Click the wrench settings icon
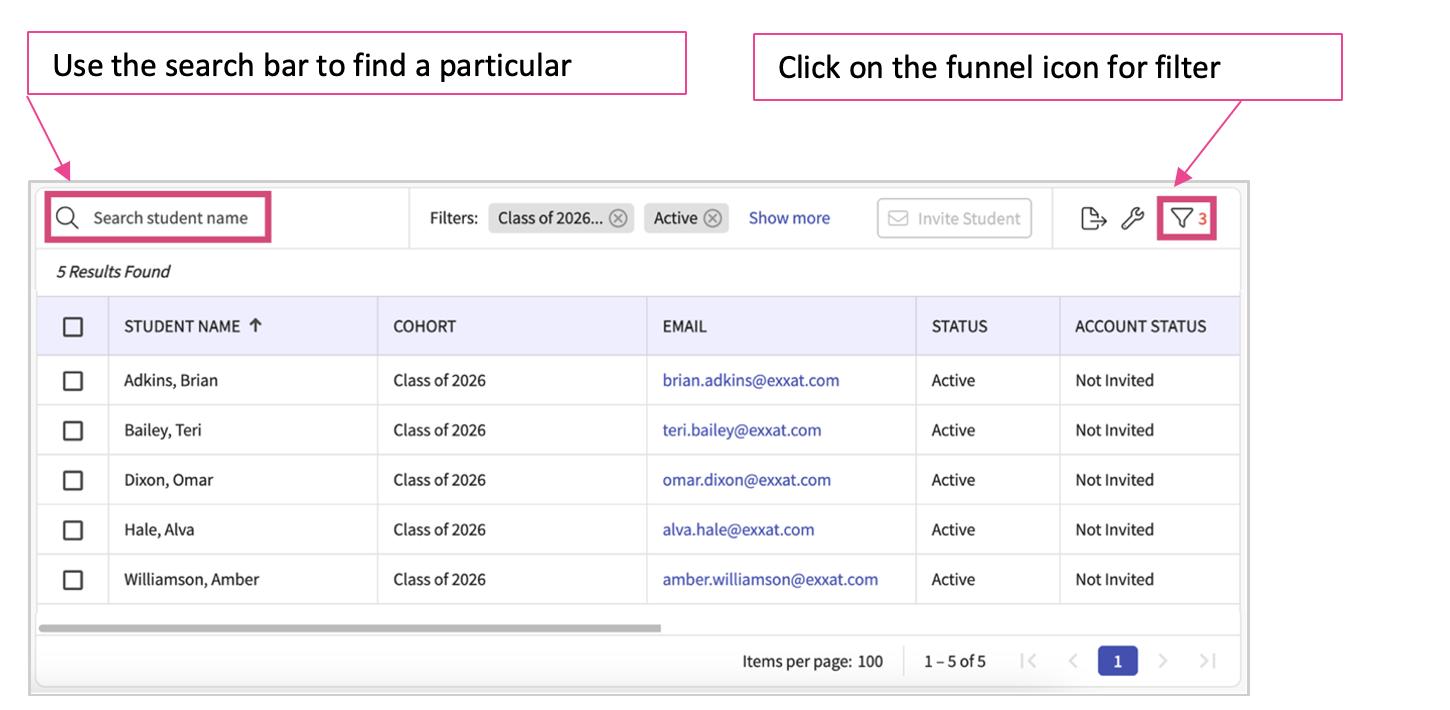Image resolution: width=1450 pixels, height=710 pixels. [1132, 218]
